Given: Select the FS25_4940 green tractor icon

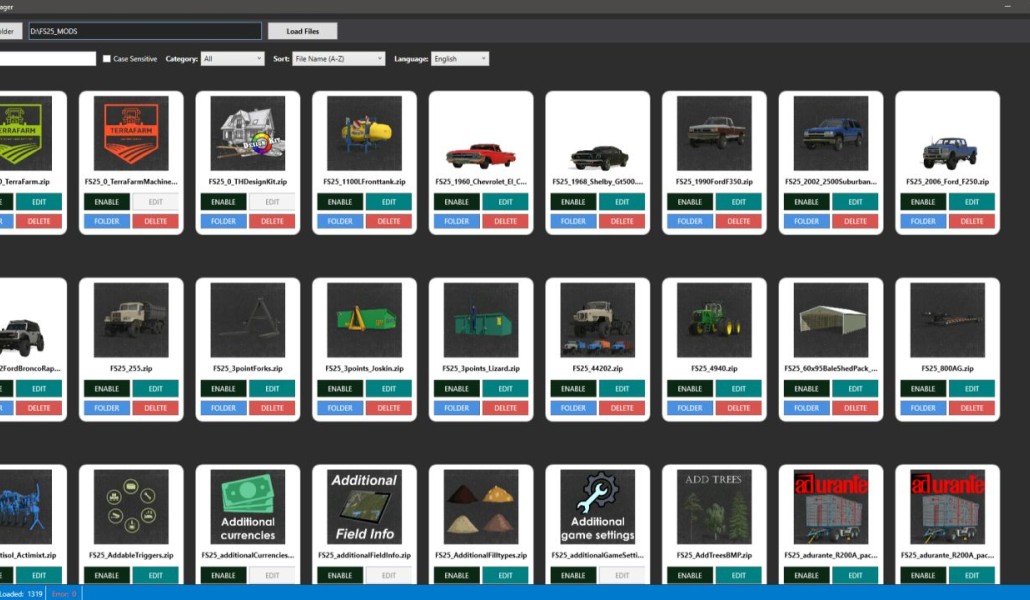Looking at the screenshot, I should (714, 320).
